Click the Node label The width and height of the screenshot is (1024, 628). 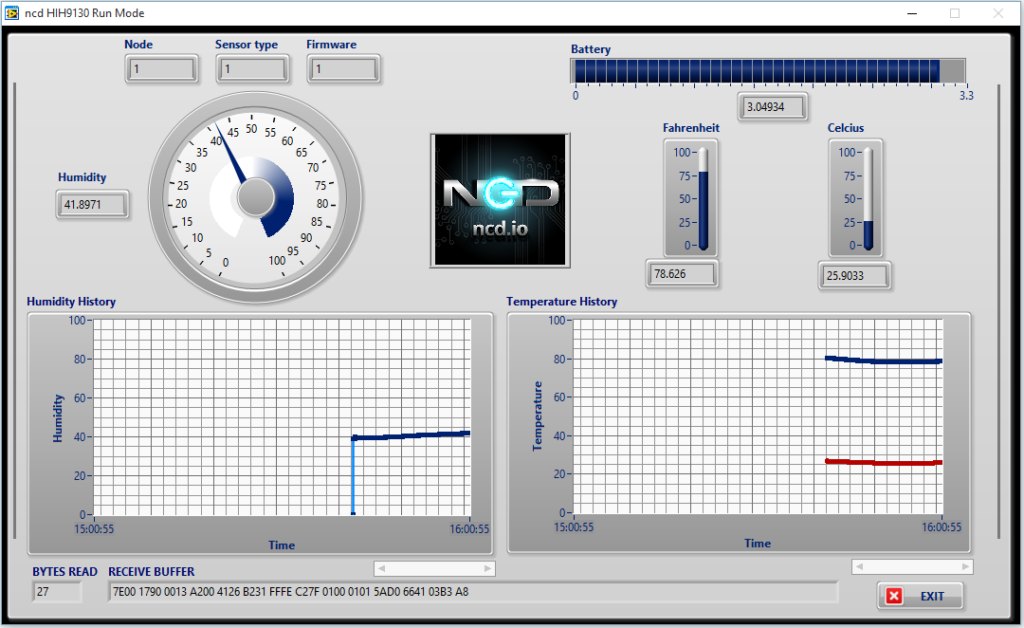pos(138,44)
